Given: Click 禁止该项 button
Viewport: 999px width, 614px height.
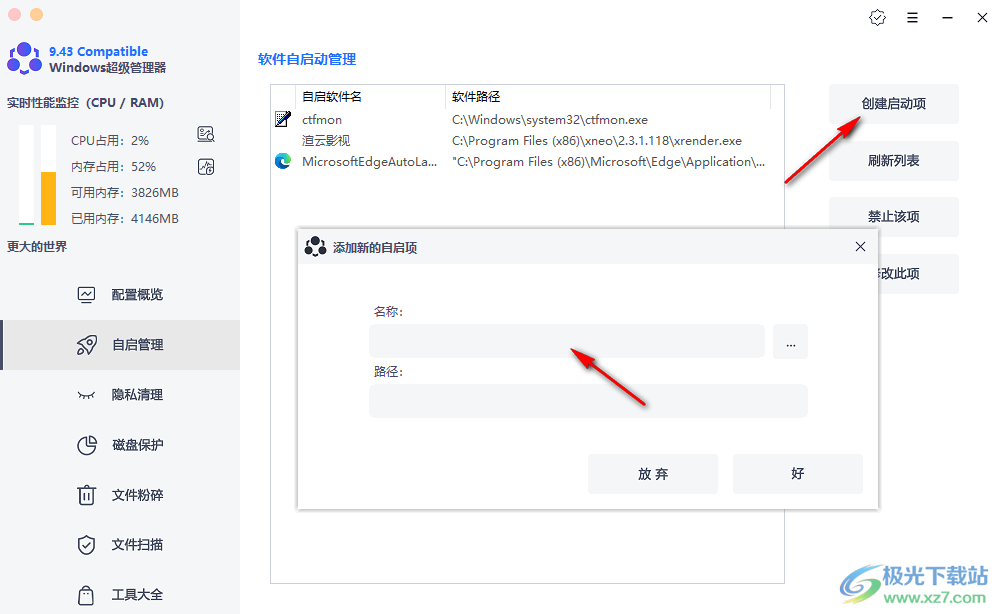Looking at the screenshot, I should point(893,217).
